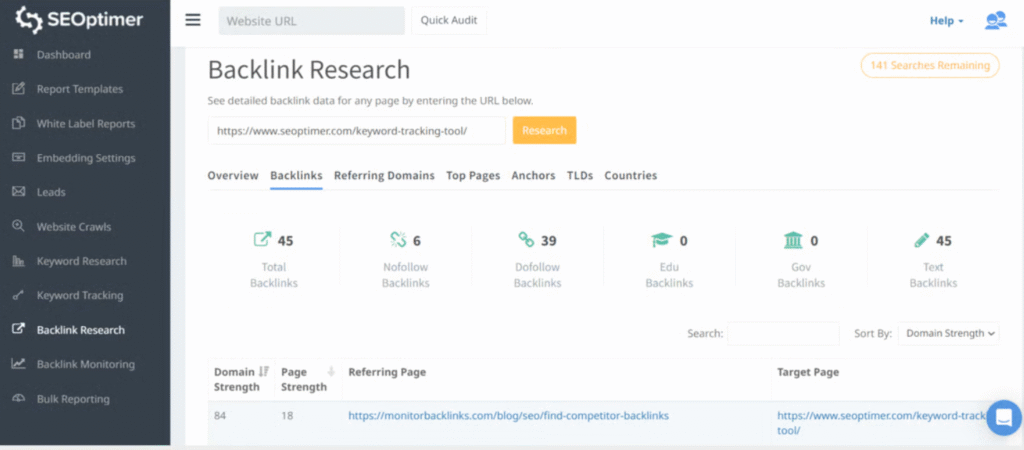Viewport: 1024px width, 450px height.
Task: Click the Leads envelope icon
Action: (x=18, y=192)
